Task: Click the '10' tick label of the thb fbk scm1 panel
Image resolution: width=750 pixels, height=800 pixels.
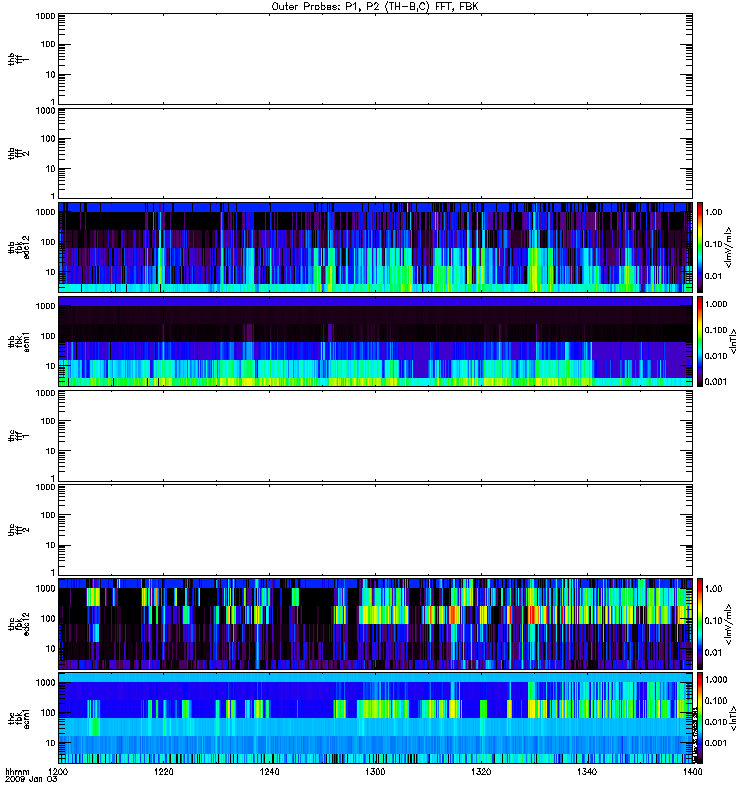Action: click(51, 366)
